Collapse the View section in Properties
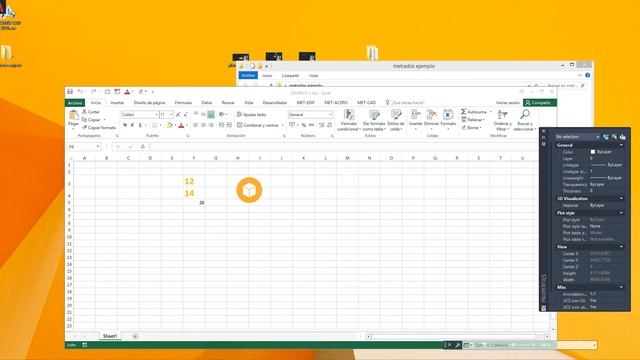This screenshot has width=640, height=360. pos(621,247)
